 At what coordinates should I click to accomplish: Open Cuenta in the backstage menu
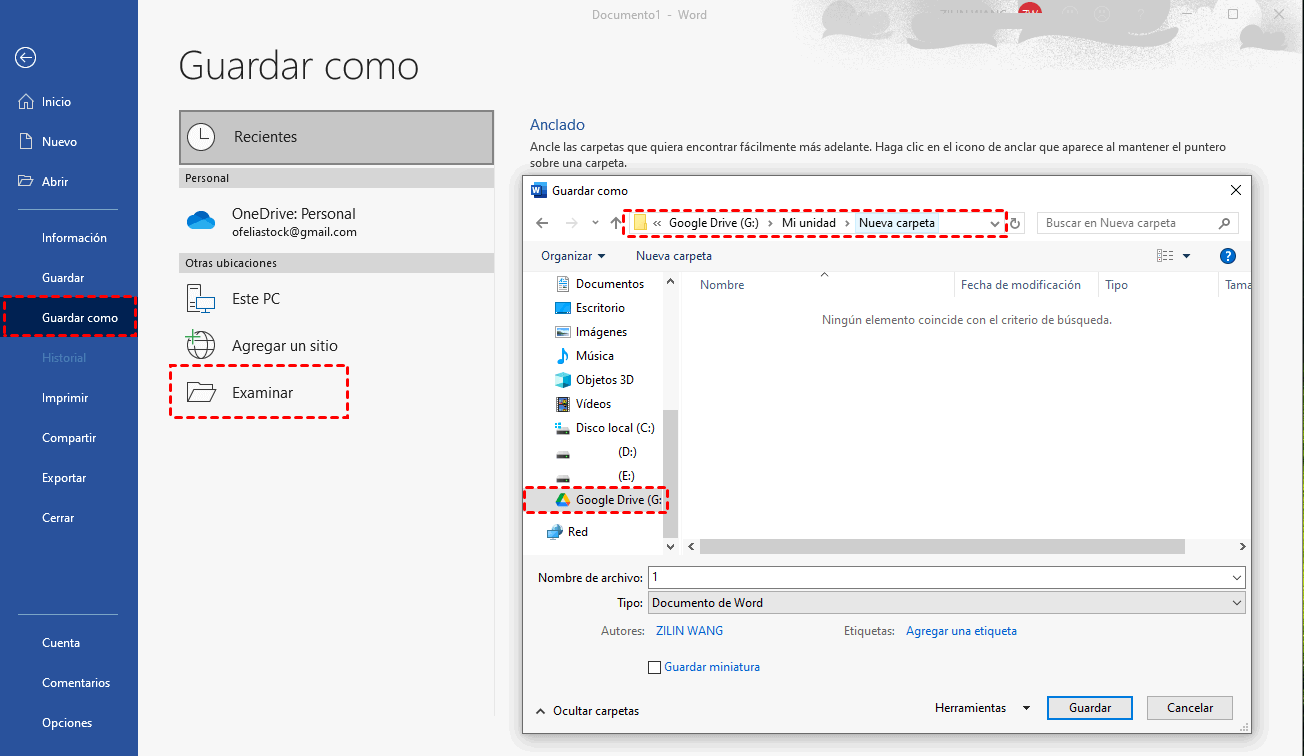point(61,643)
